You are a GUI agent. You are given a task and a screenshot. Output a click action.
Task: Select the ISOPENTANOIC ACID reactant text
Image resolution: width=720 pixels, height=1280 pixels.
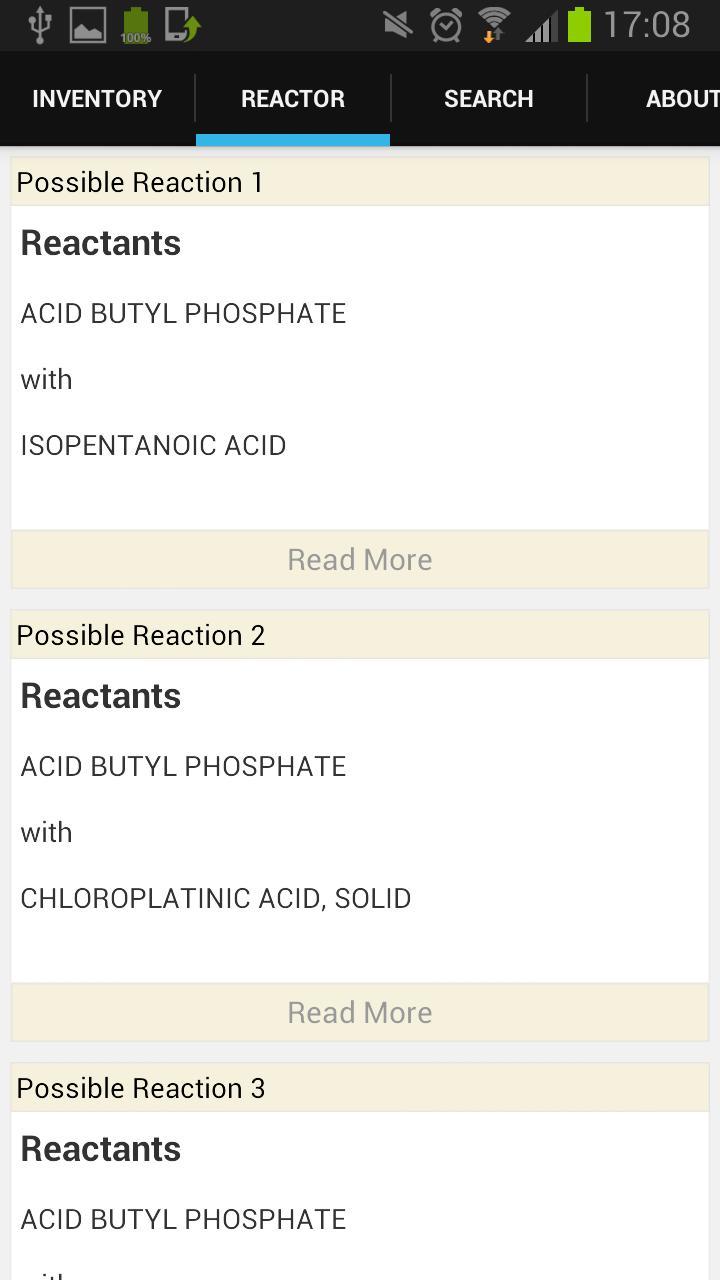pos(153,445)
